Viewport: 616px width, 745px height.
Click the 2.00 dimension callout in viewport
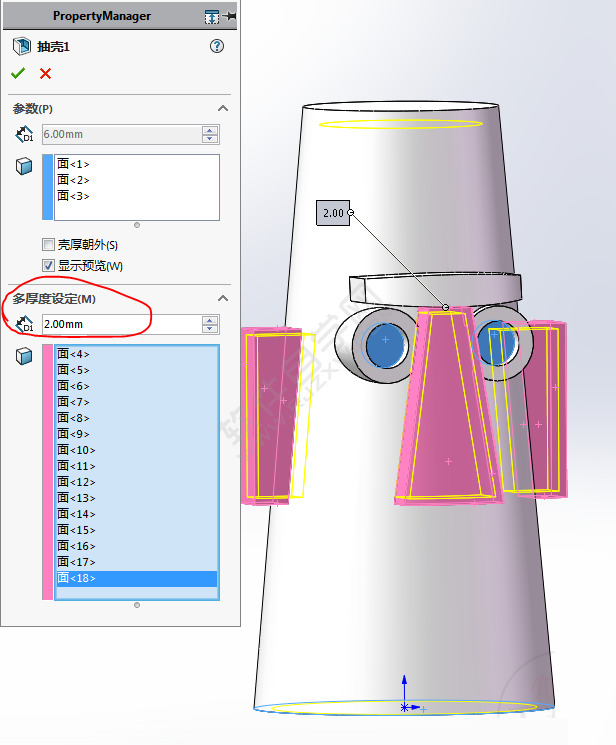click(333, 213)
